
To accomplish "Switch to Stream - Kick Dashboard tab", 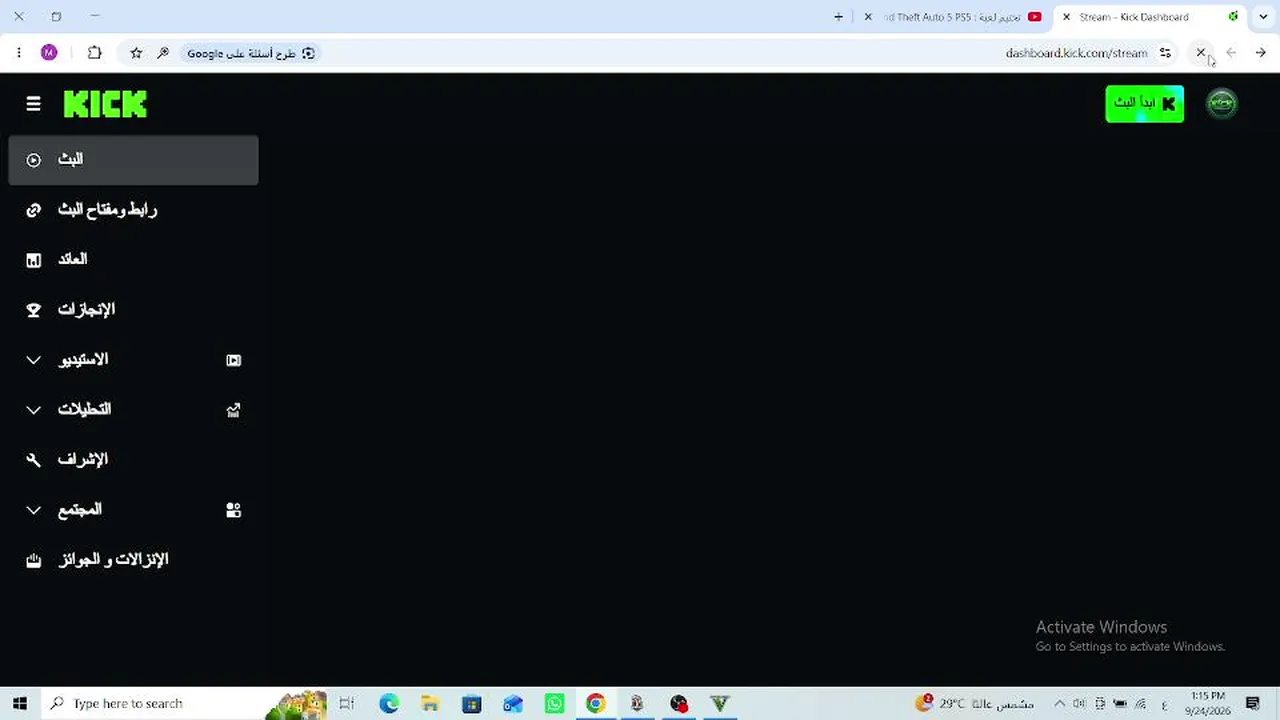I will 1150,17.
